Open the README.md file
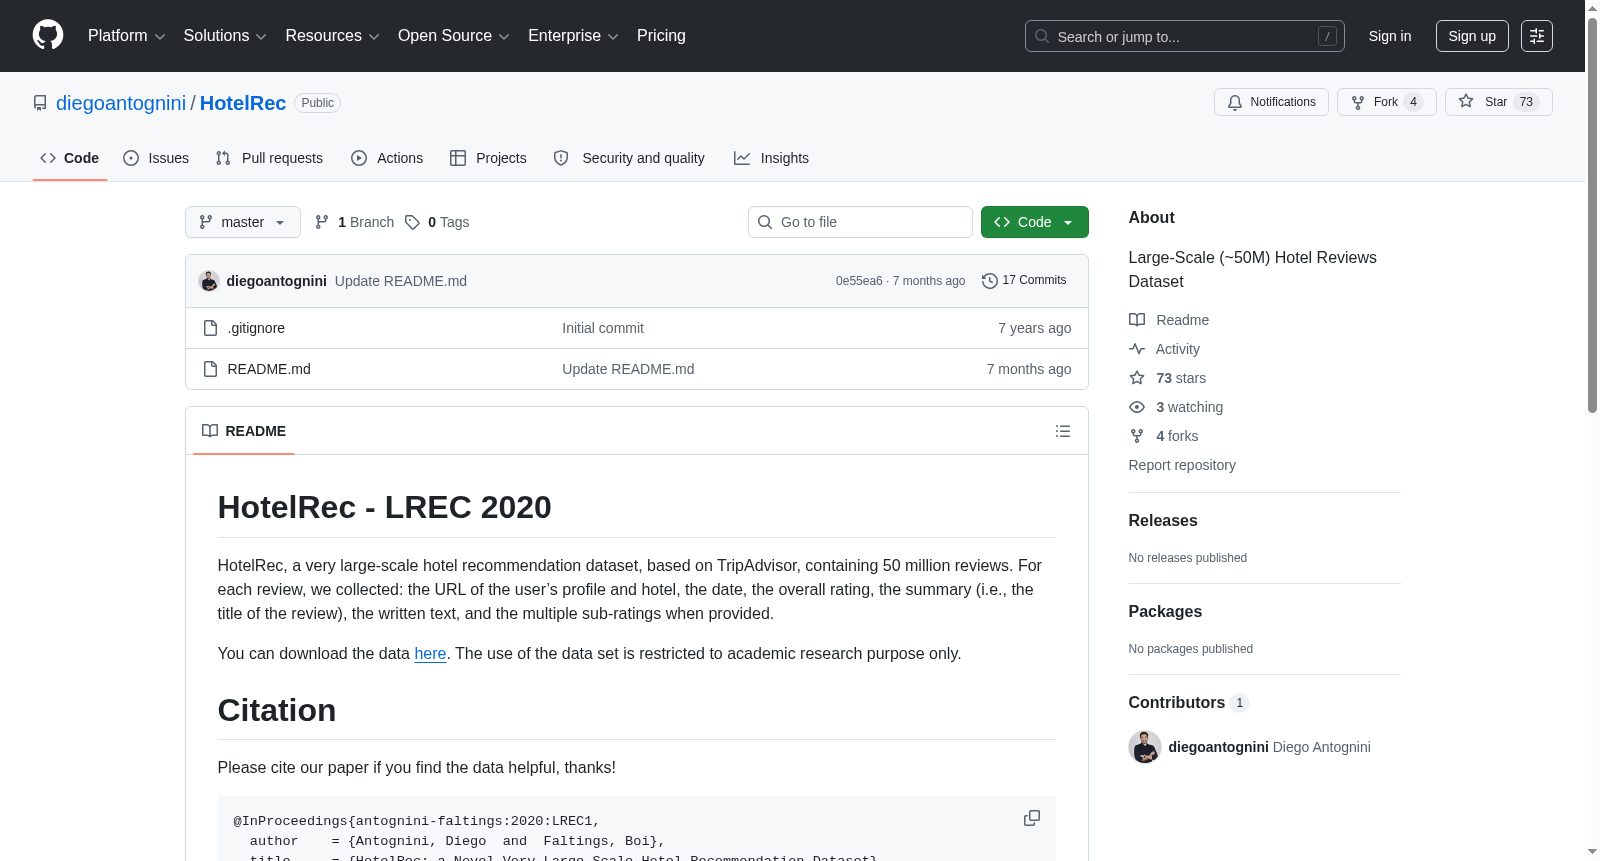1600x861 pixels. (x=269, y=369)
